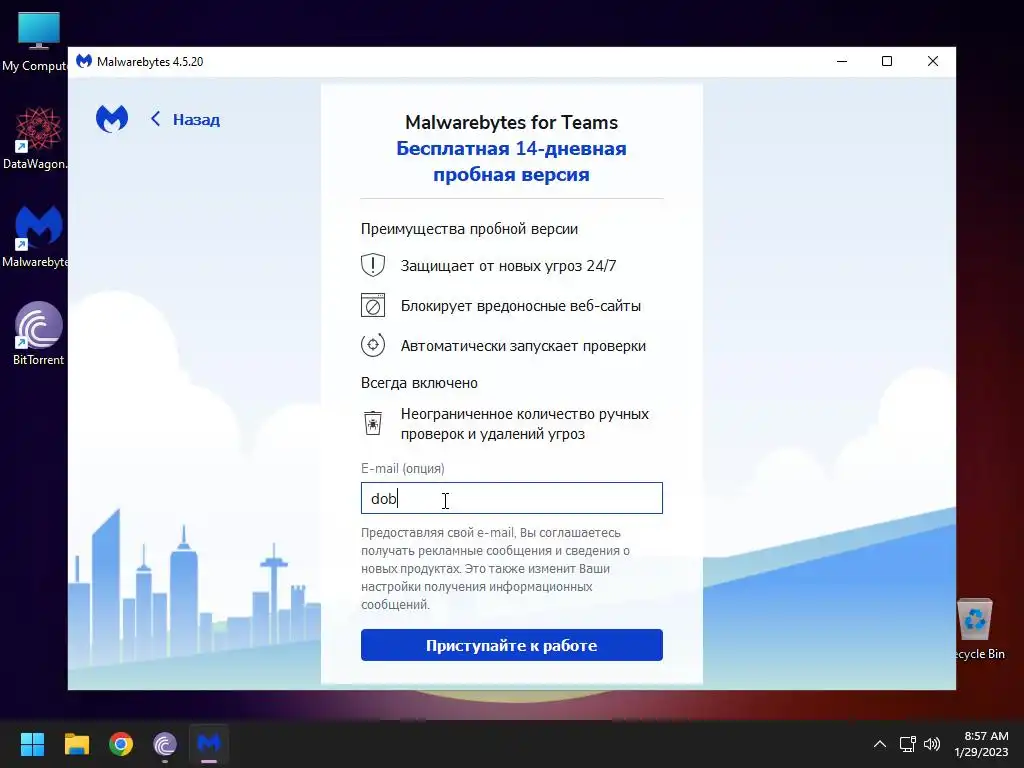Screen dimensions: 1024x768
Task: Click the Преимущества пробной версии label
Action: tap(469, 229)
